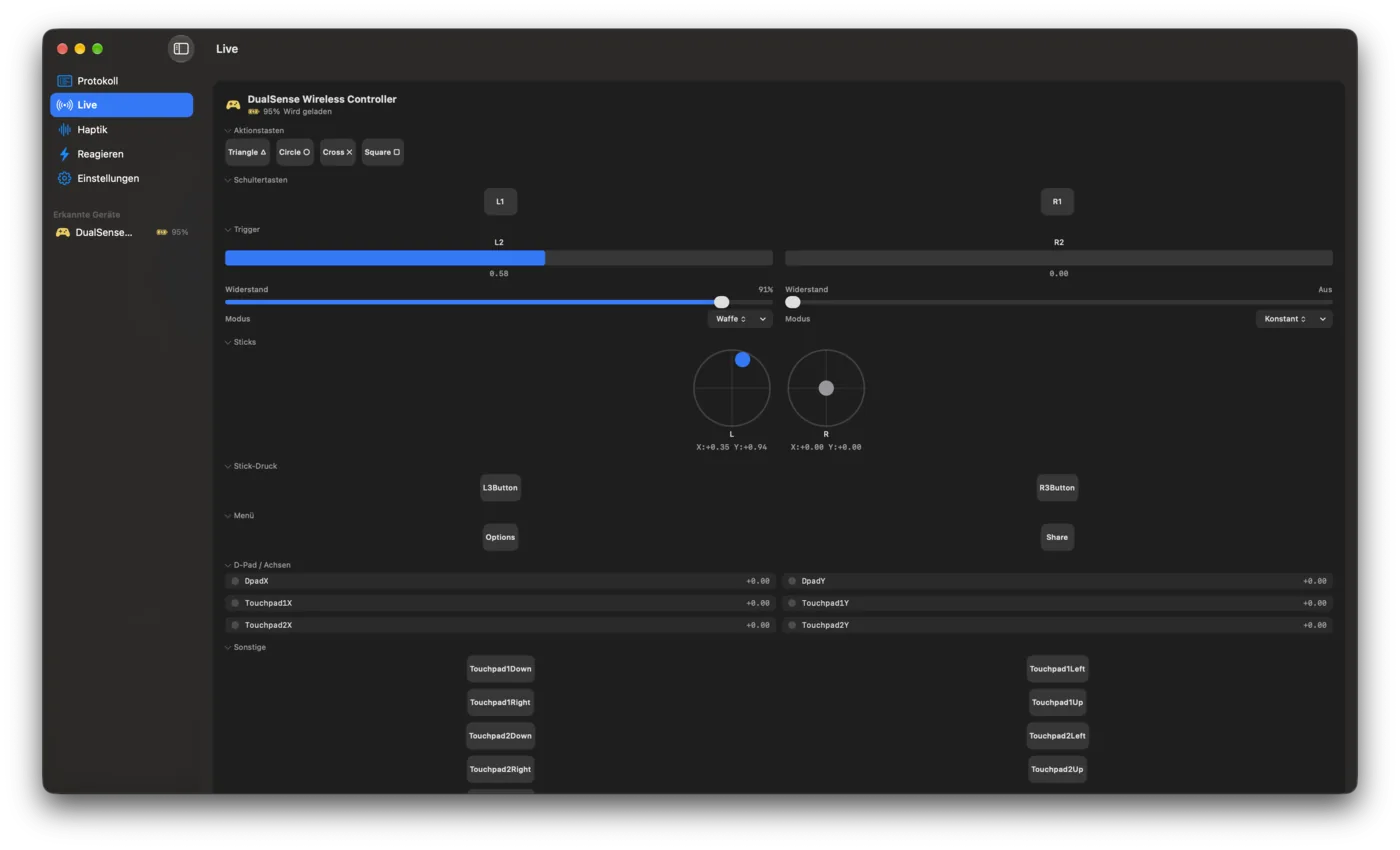Collapse the Aktionstasten section
This screenshot has width=1400, height=850.
(x=228, y=131)
